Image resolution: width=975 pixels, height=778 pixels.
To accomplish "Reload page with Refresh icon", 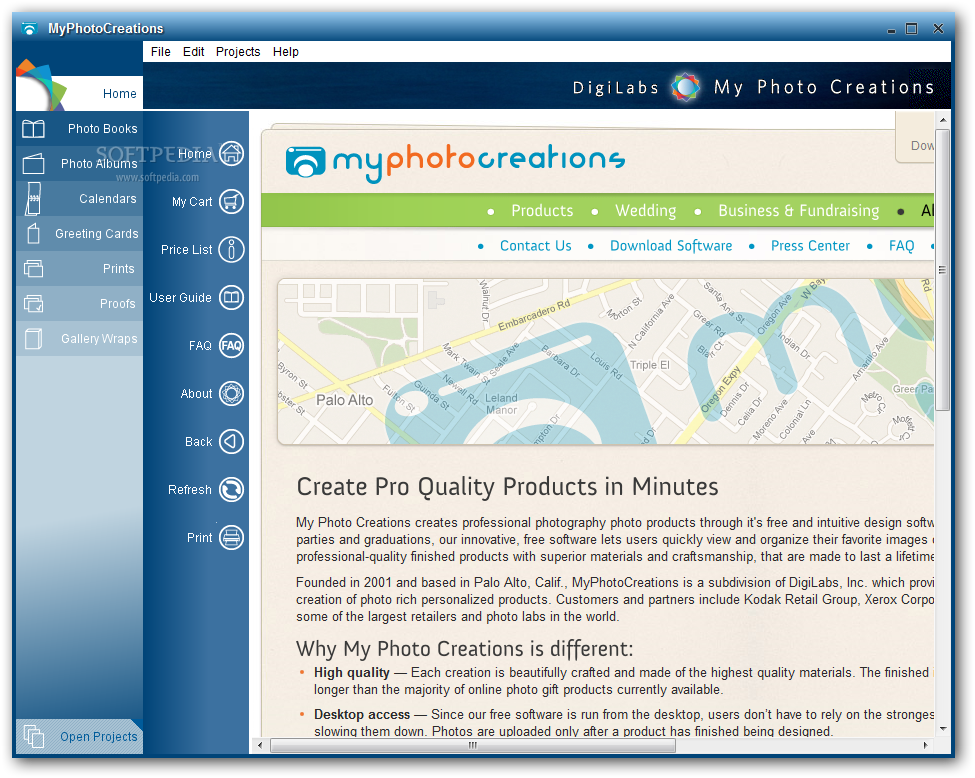I will pyautogui.click(x=231, y=489).
